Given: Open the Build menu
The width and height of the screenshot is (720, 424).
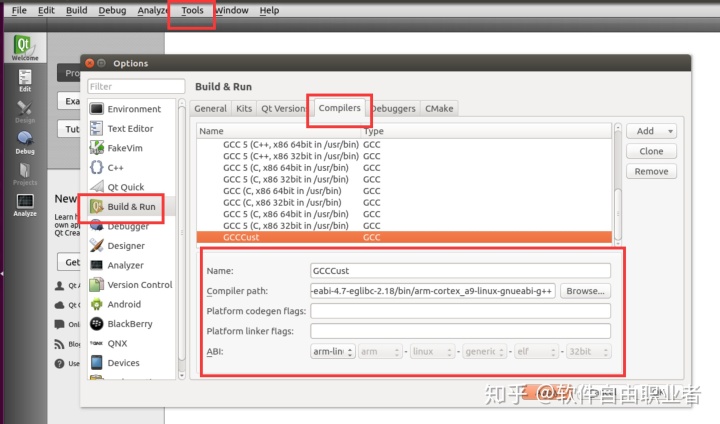Looking at the screenshot, I should click(76, 10).
